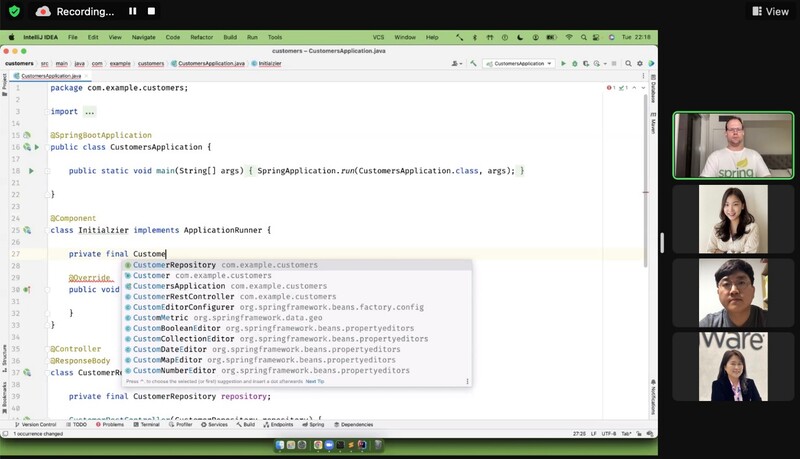Click the green Run button in the toolbar
Image resolution: width=800 pixels, height=459 pixels.
[x=563, y=63]
